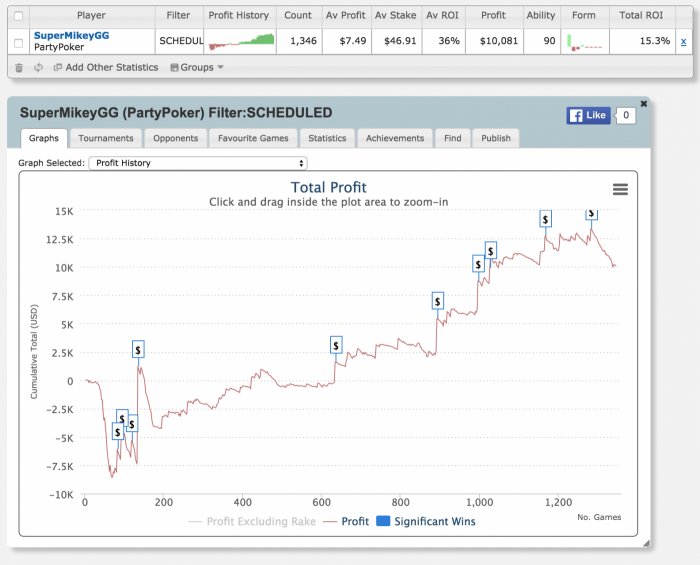This screenshot has width=700, height=565.
Task: Open the Achievements tab
Action: coord(395,138)
